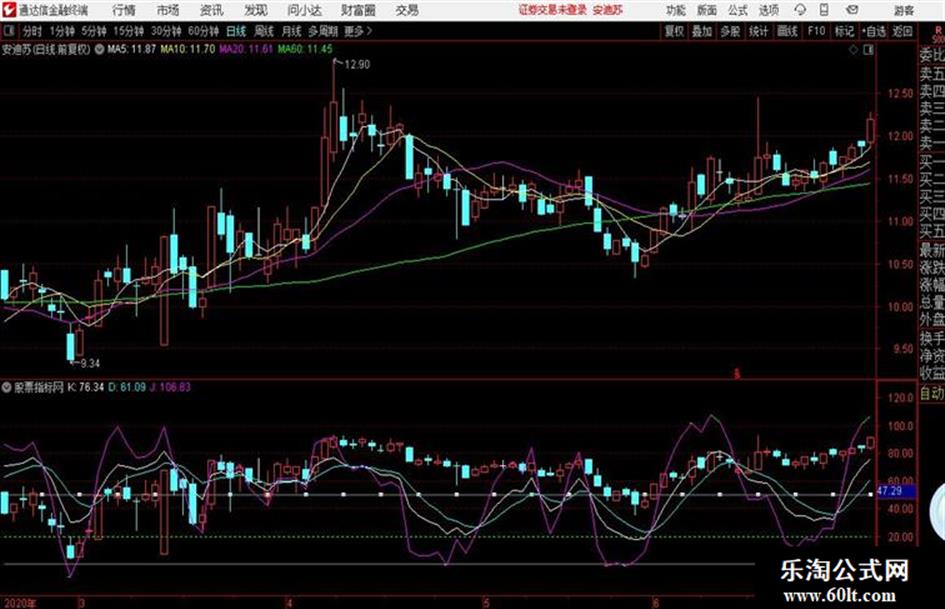Toggle the side panel icon left of 分时
The height and width of the screenshot is (609, 945).
tap(8, 31)
